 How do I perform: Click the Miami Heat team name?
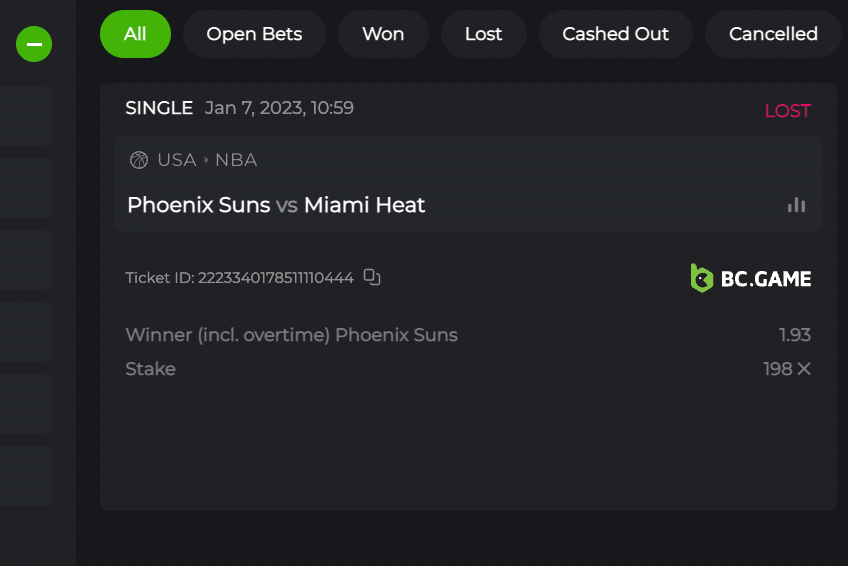pyautogui.click(x=365, y=205)
